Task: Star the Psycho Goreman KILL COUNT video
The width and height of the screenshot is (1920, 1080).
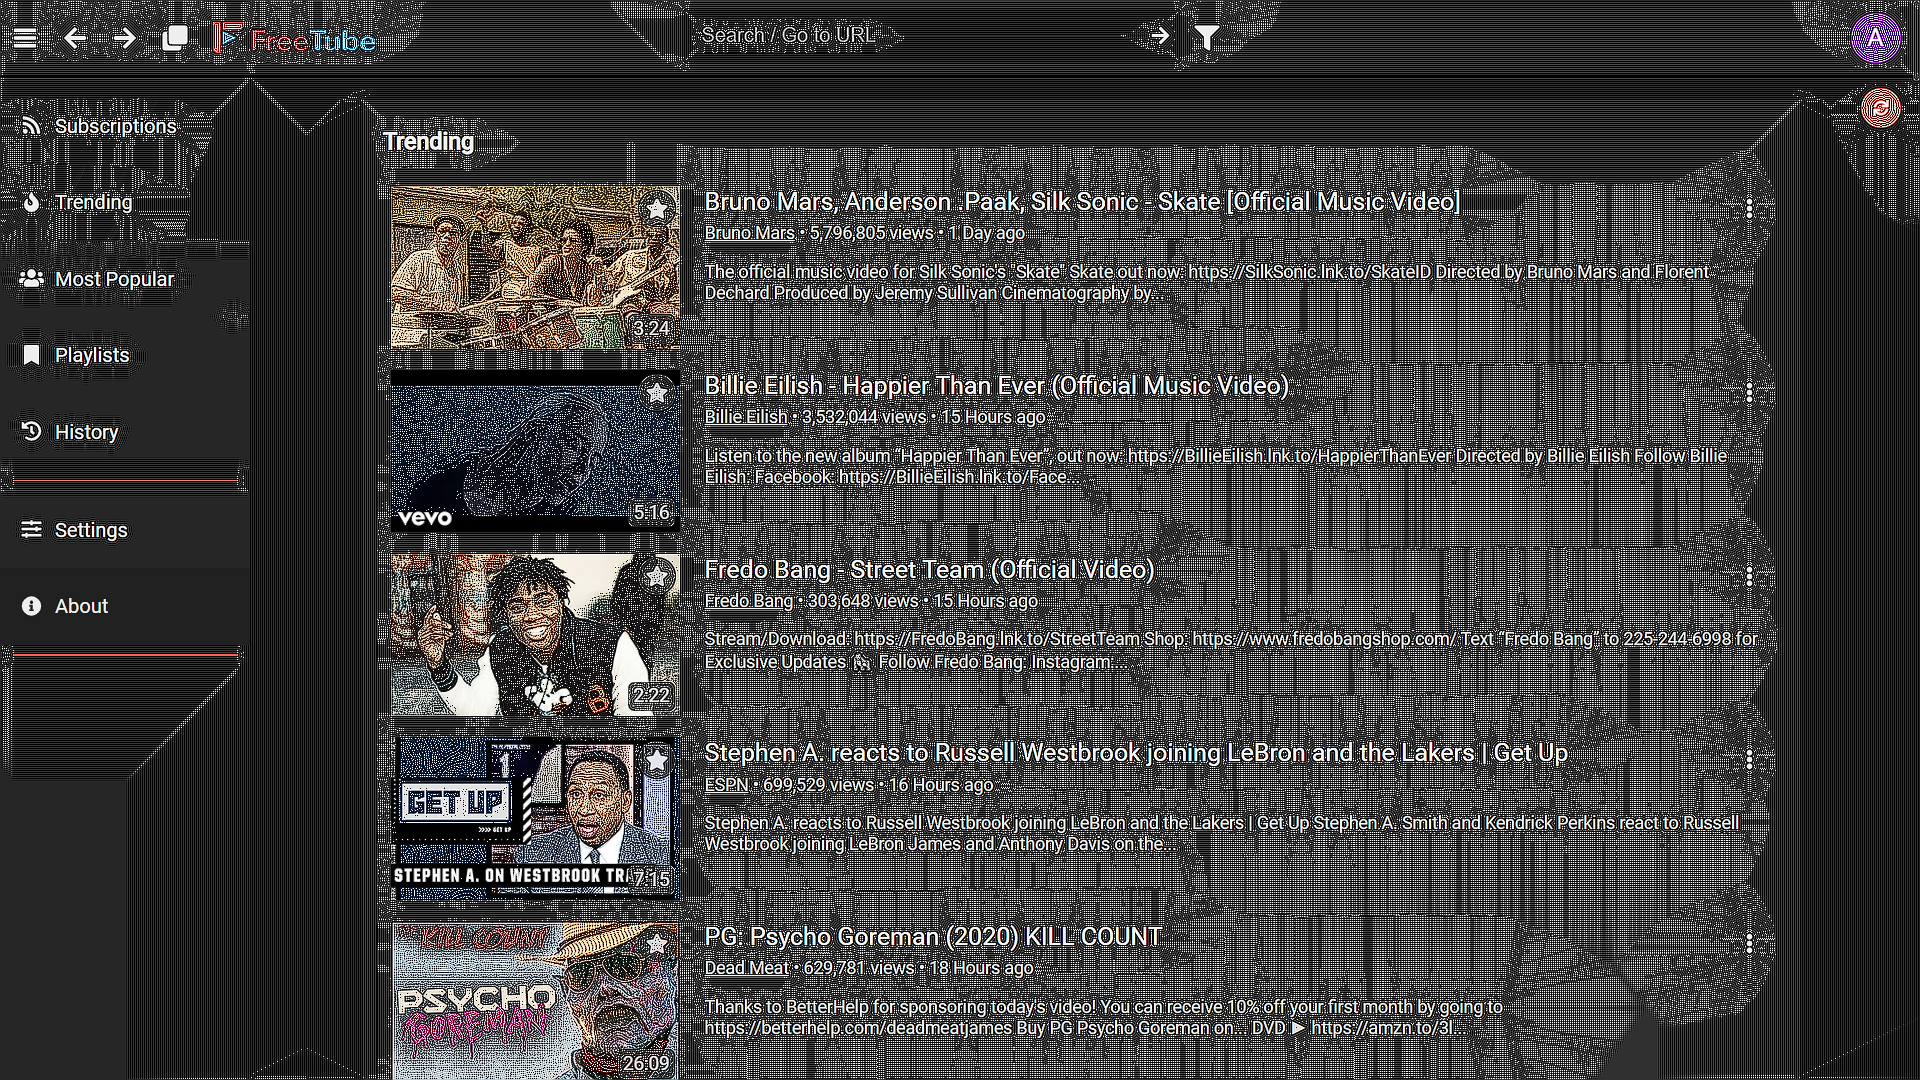Action: click(657, 944)
